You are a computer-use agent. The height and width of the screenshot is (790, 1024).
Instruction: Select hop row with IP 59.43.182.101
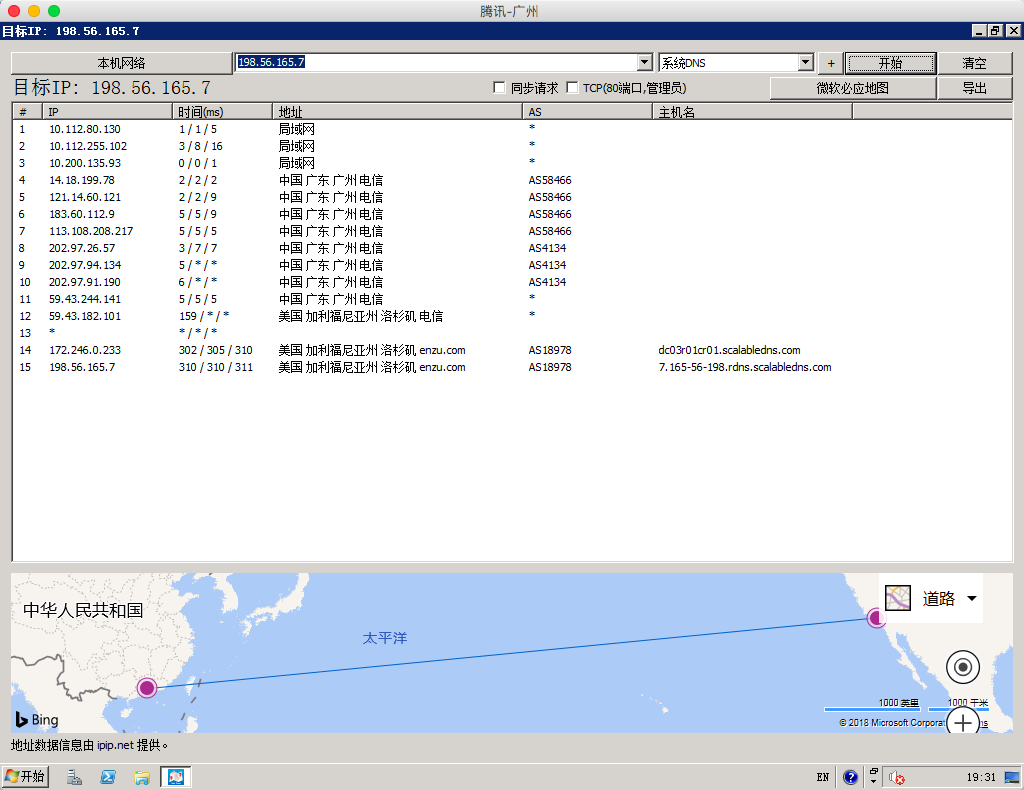512,316
